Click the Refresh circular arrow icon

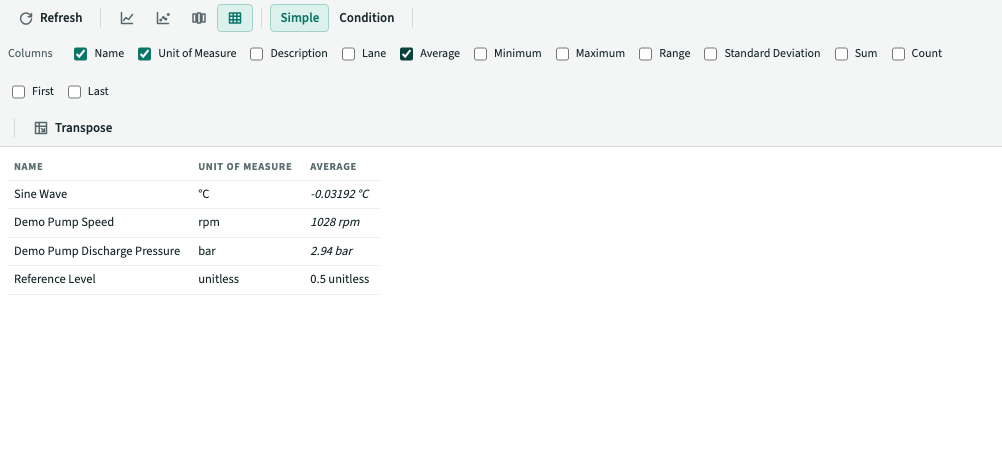26,18
